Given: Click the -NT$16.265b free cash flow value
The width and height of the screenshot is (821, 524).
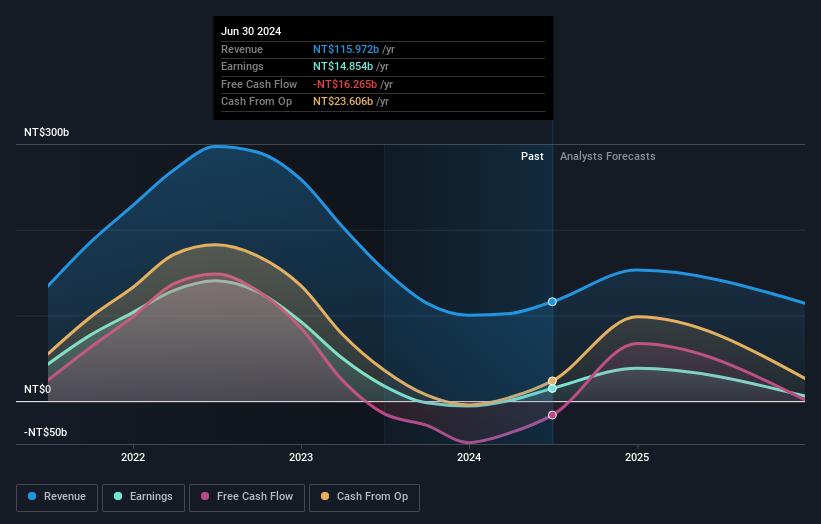Looking at the screenshot, I should pyautogui.click(x=345, y=84).
